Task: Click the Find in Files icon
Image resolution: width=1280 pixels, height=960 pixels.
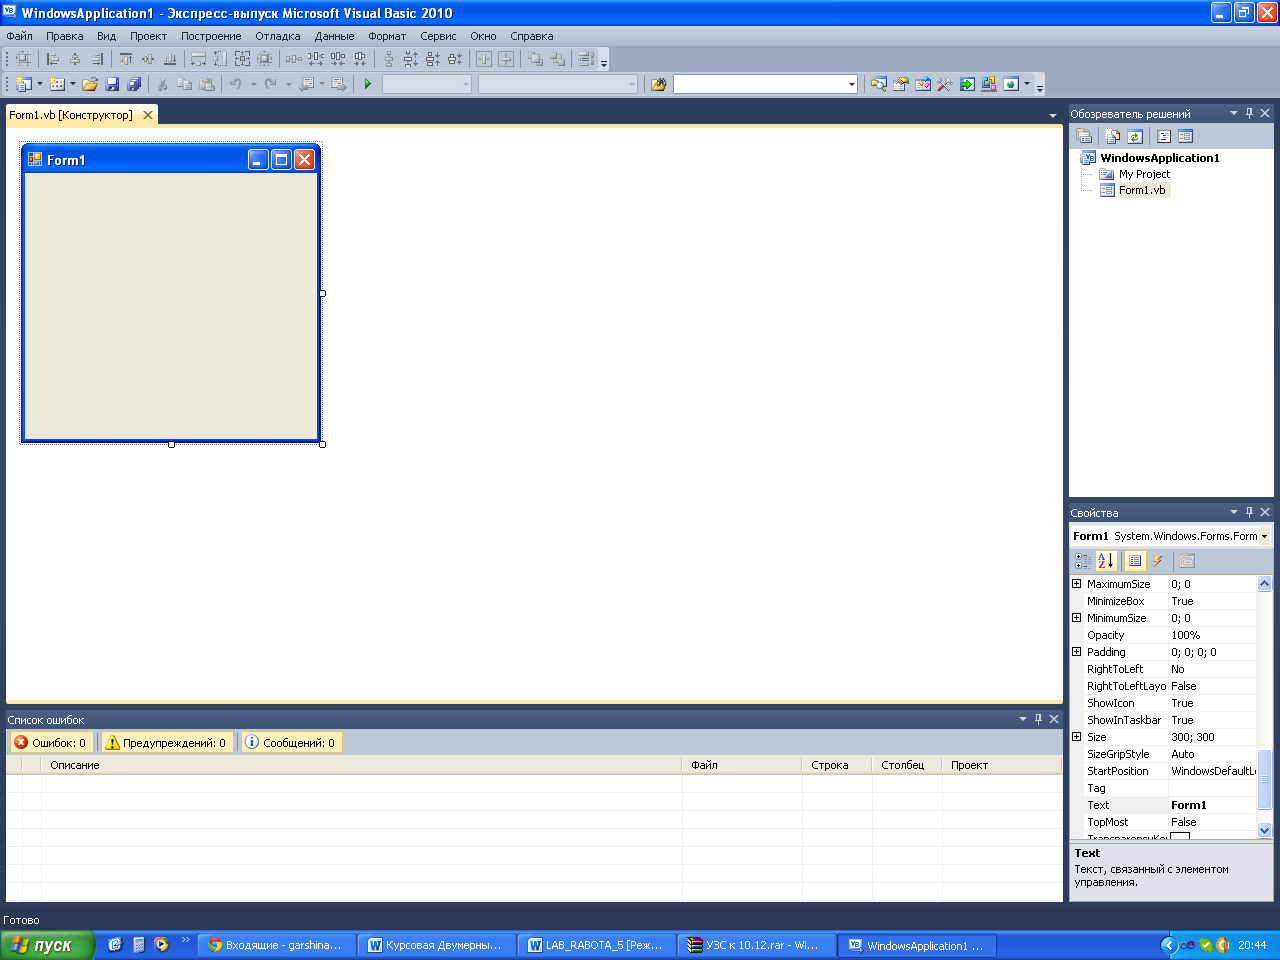Action: (658, 84)
